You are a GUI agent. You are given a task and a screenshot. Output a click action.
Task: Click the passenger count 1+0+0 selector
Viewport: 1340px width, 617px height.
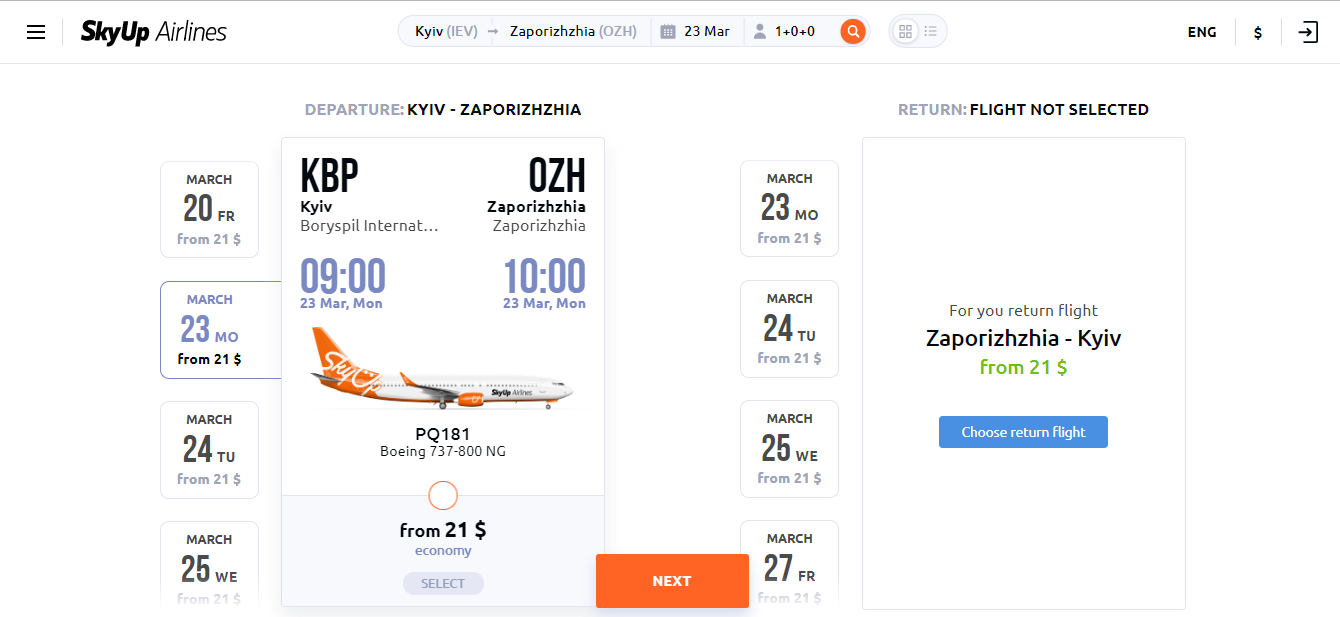click(x=784, y=31)
